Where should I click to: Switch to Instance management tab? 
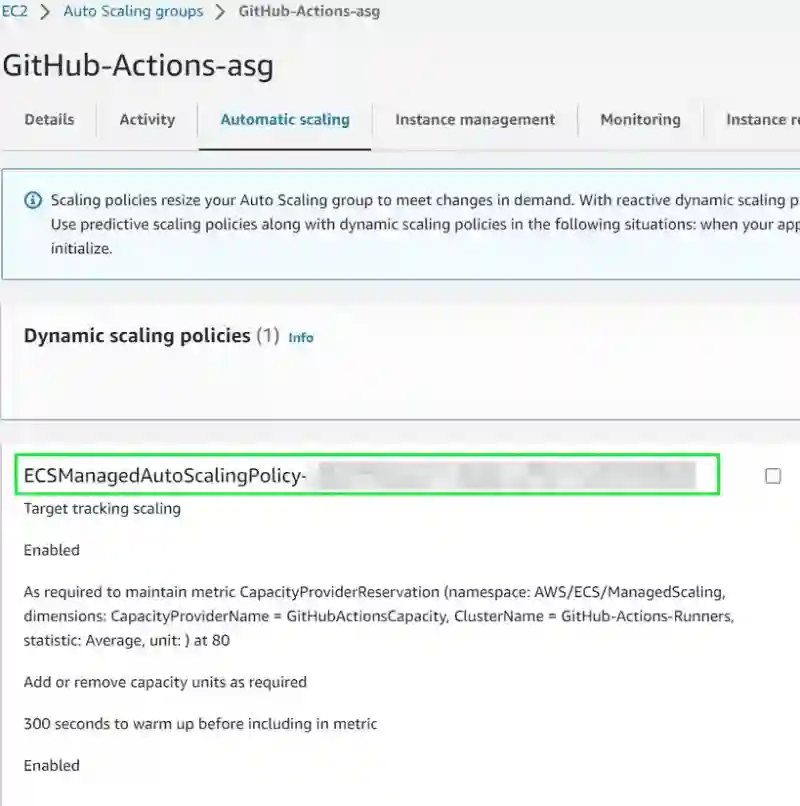pos(475,119)
